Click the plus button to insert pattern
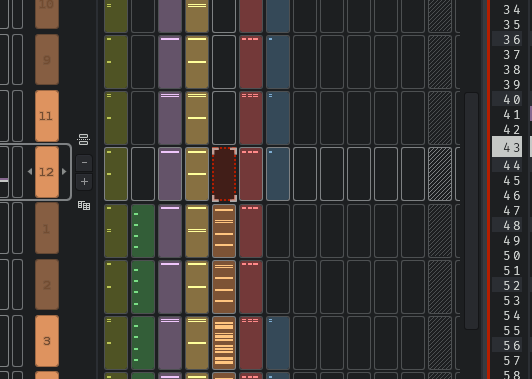The width and height of the screenshot is (532, 379). 84,182
